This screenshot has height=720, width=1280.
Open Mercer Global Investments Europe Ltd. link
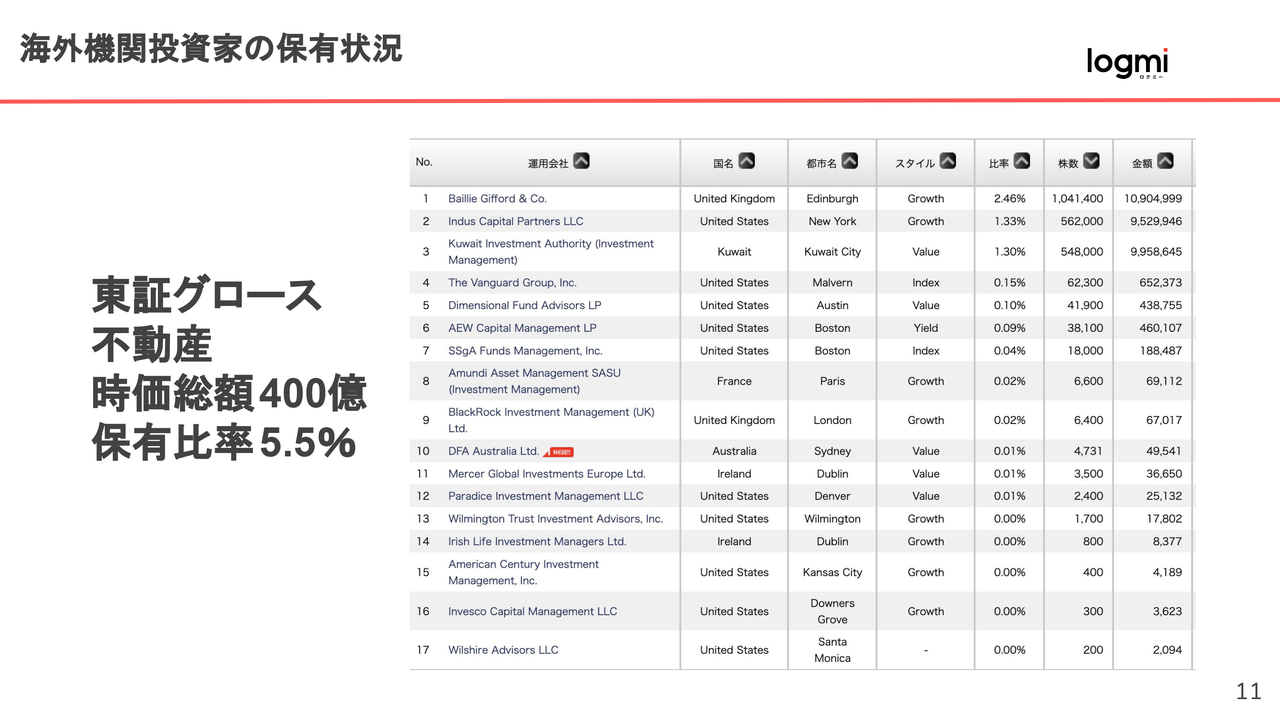(546, 474)
